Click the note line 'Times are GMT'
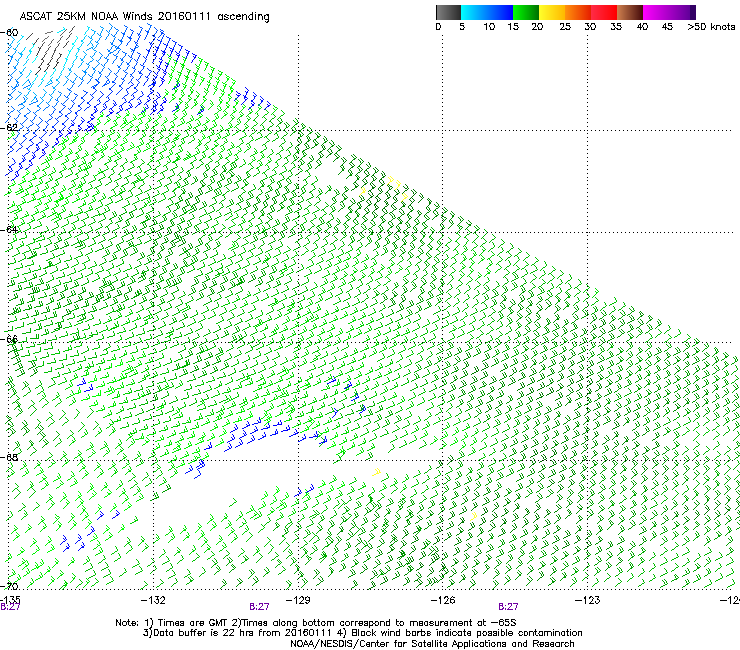 (192, 623)
